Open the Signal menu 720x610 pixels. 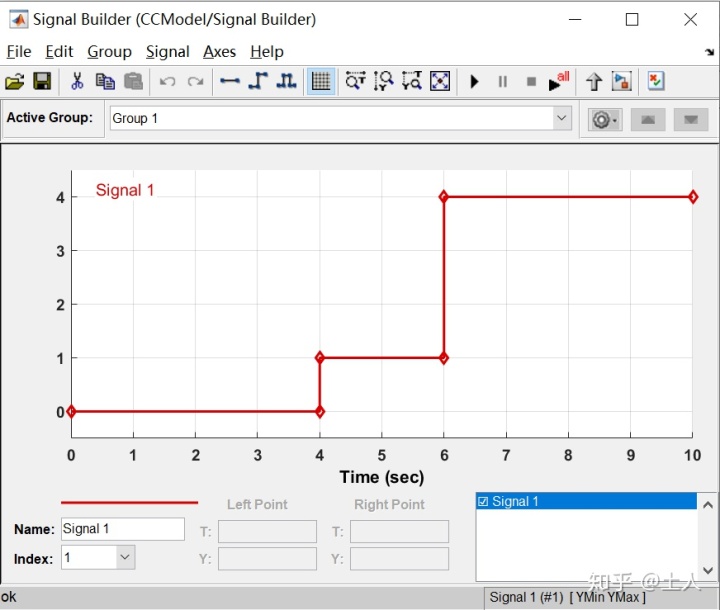[x=168, y=51]
